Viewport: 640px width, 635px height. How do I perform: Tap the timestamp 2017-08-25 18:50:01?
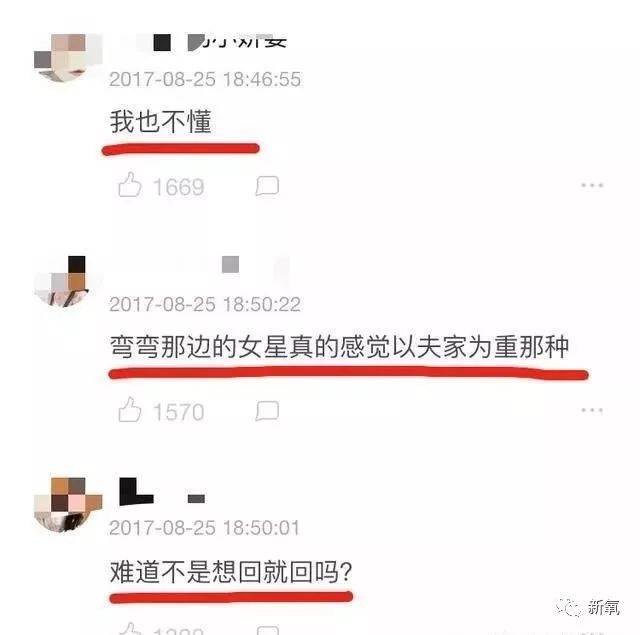[204, 528]
